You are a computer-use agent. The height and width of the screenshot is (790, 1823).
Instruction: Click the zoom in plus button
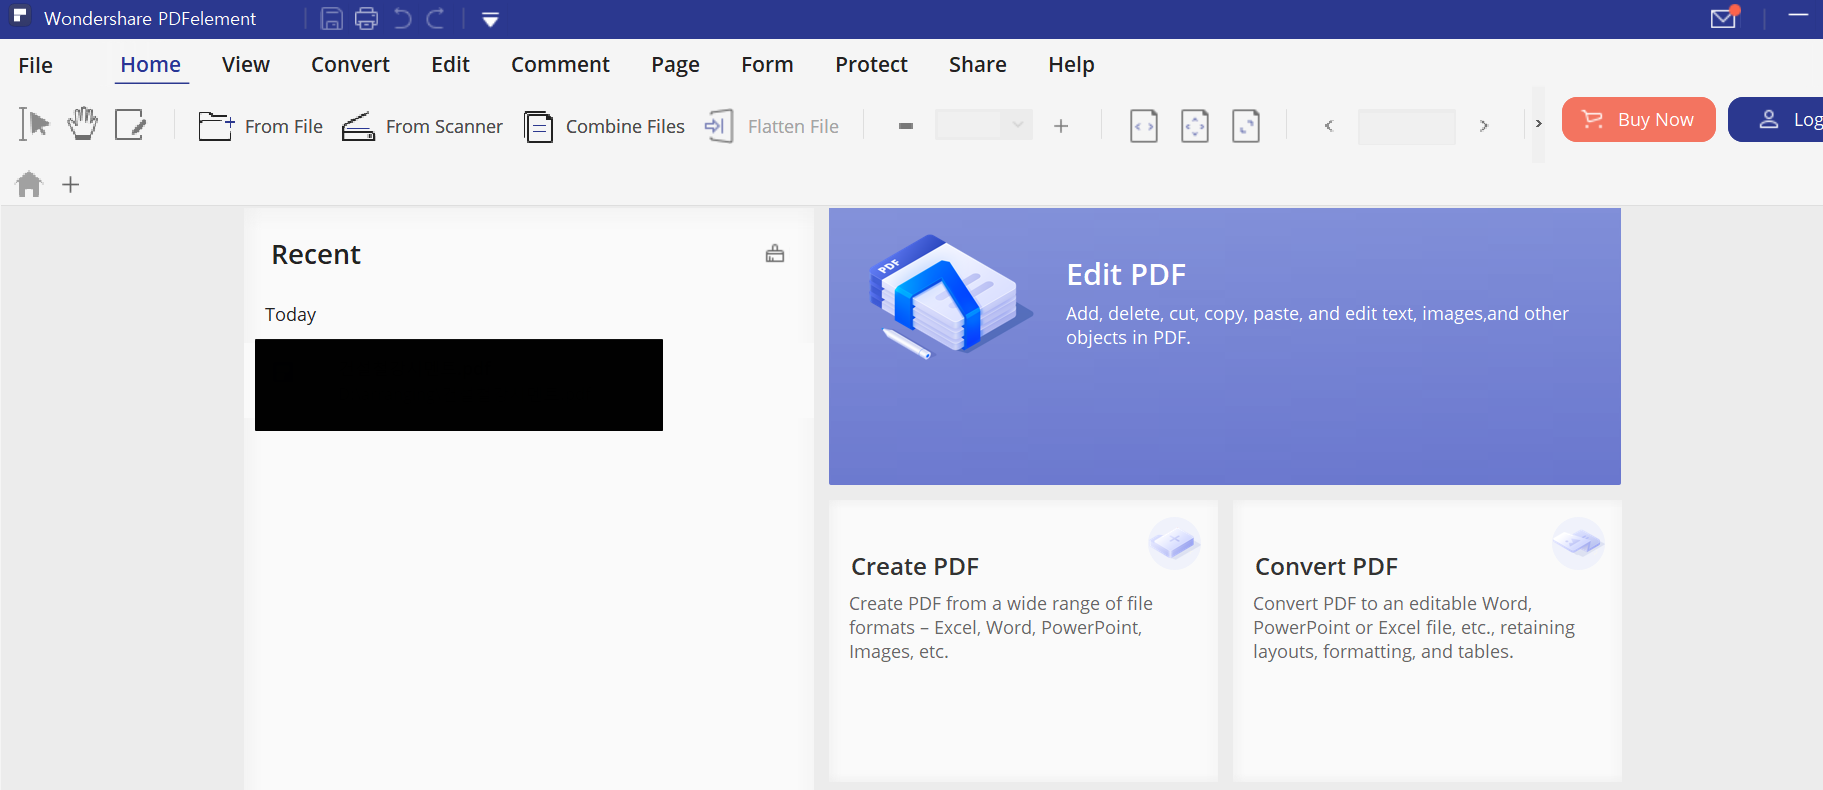(x=1061, y=126)
